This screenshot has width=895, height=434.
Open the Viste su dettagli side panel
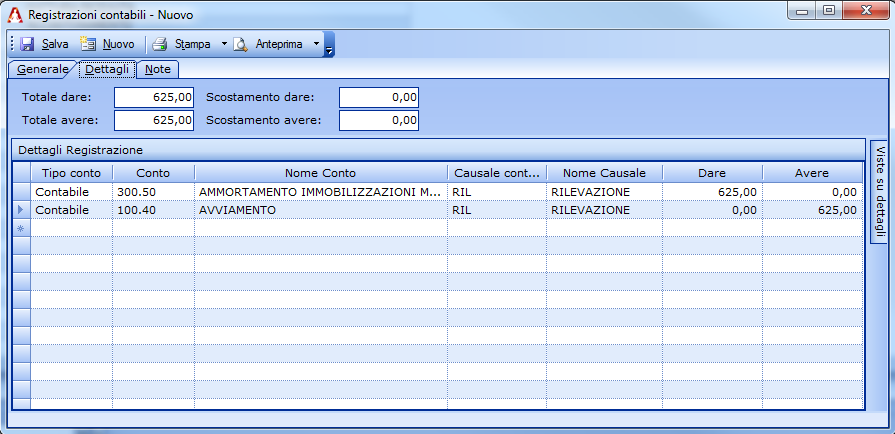[879, 190]
